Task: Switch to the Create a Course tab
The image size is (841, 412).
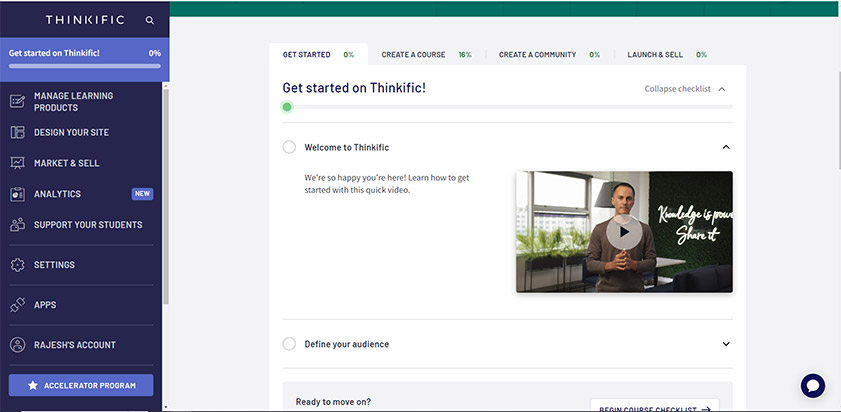Action: (426, 55)
